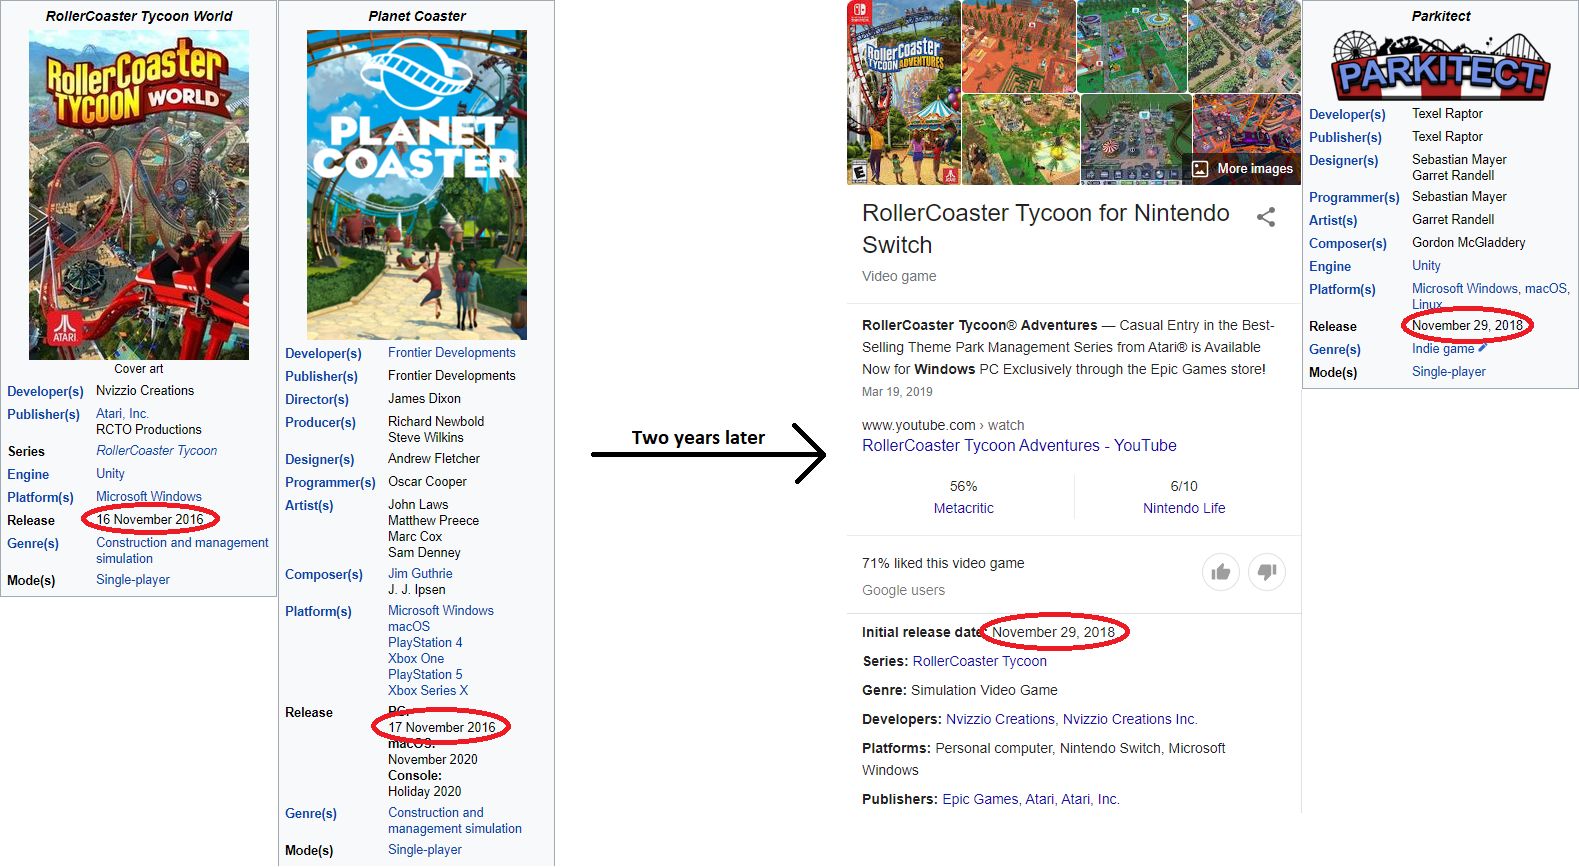The height and width of the screenshot is (867, 1579).
Task: Open the More images button
Action: (1242, 169)
